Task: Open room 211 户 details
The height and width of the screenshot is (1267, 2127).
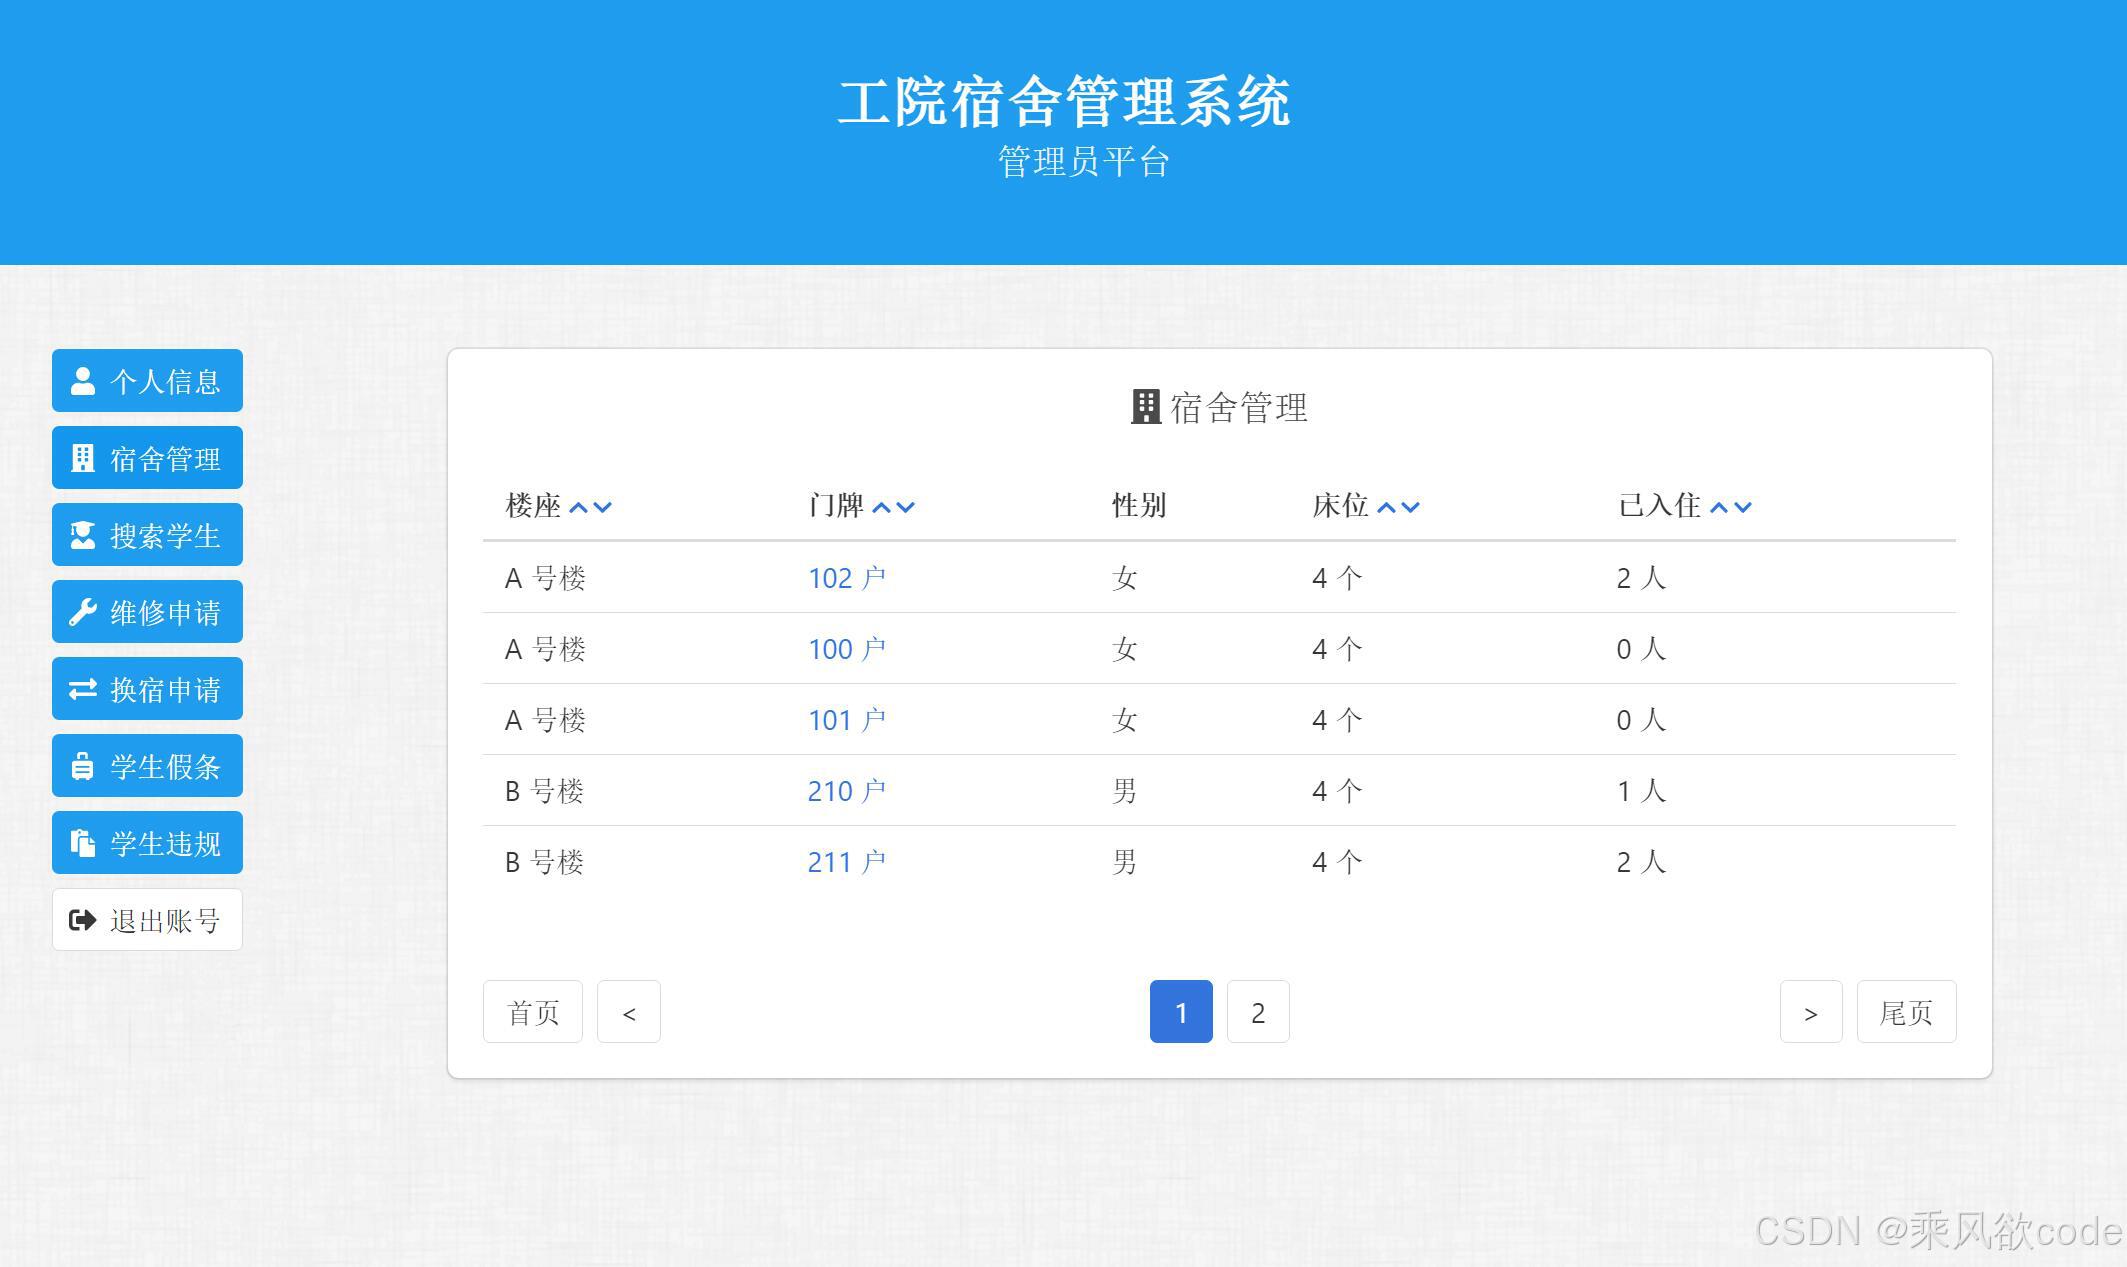Action: click(x=846, y=861)
